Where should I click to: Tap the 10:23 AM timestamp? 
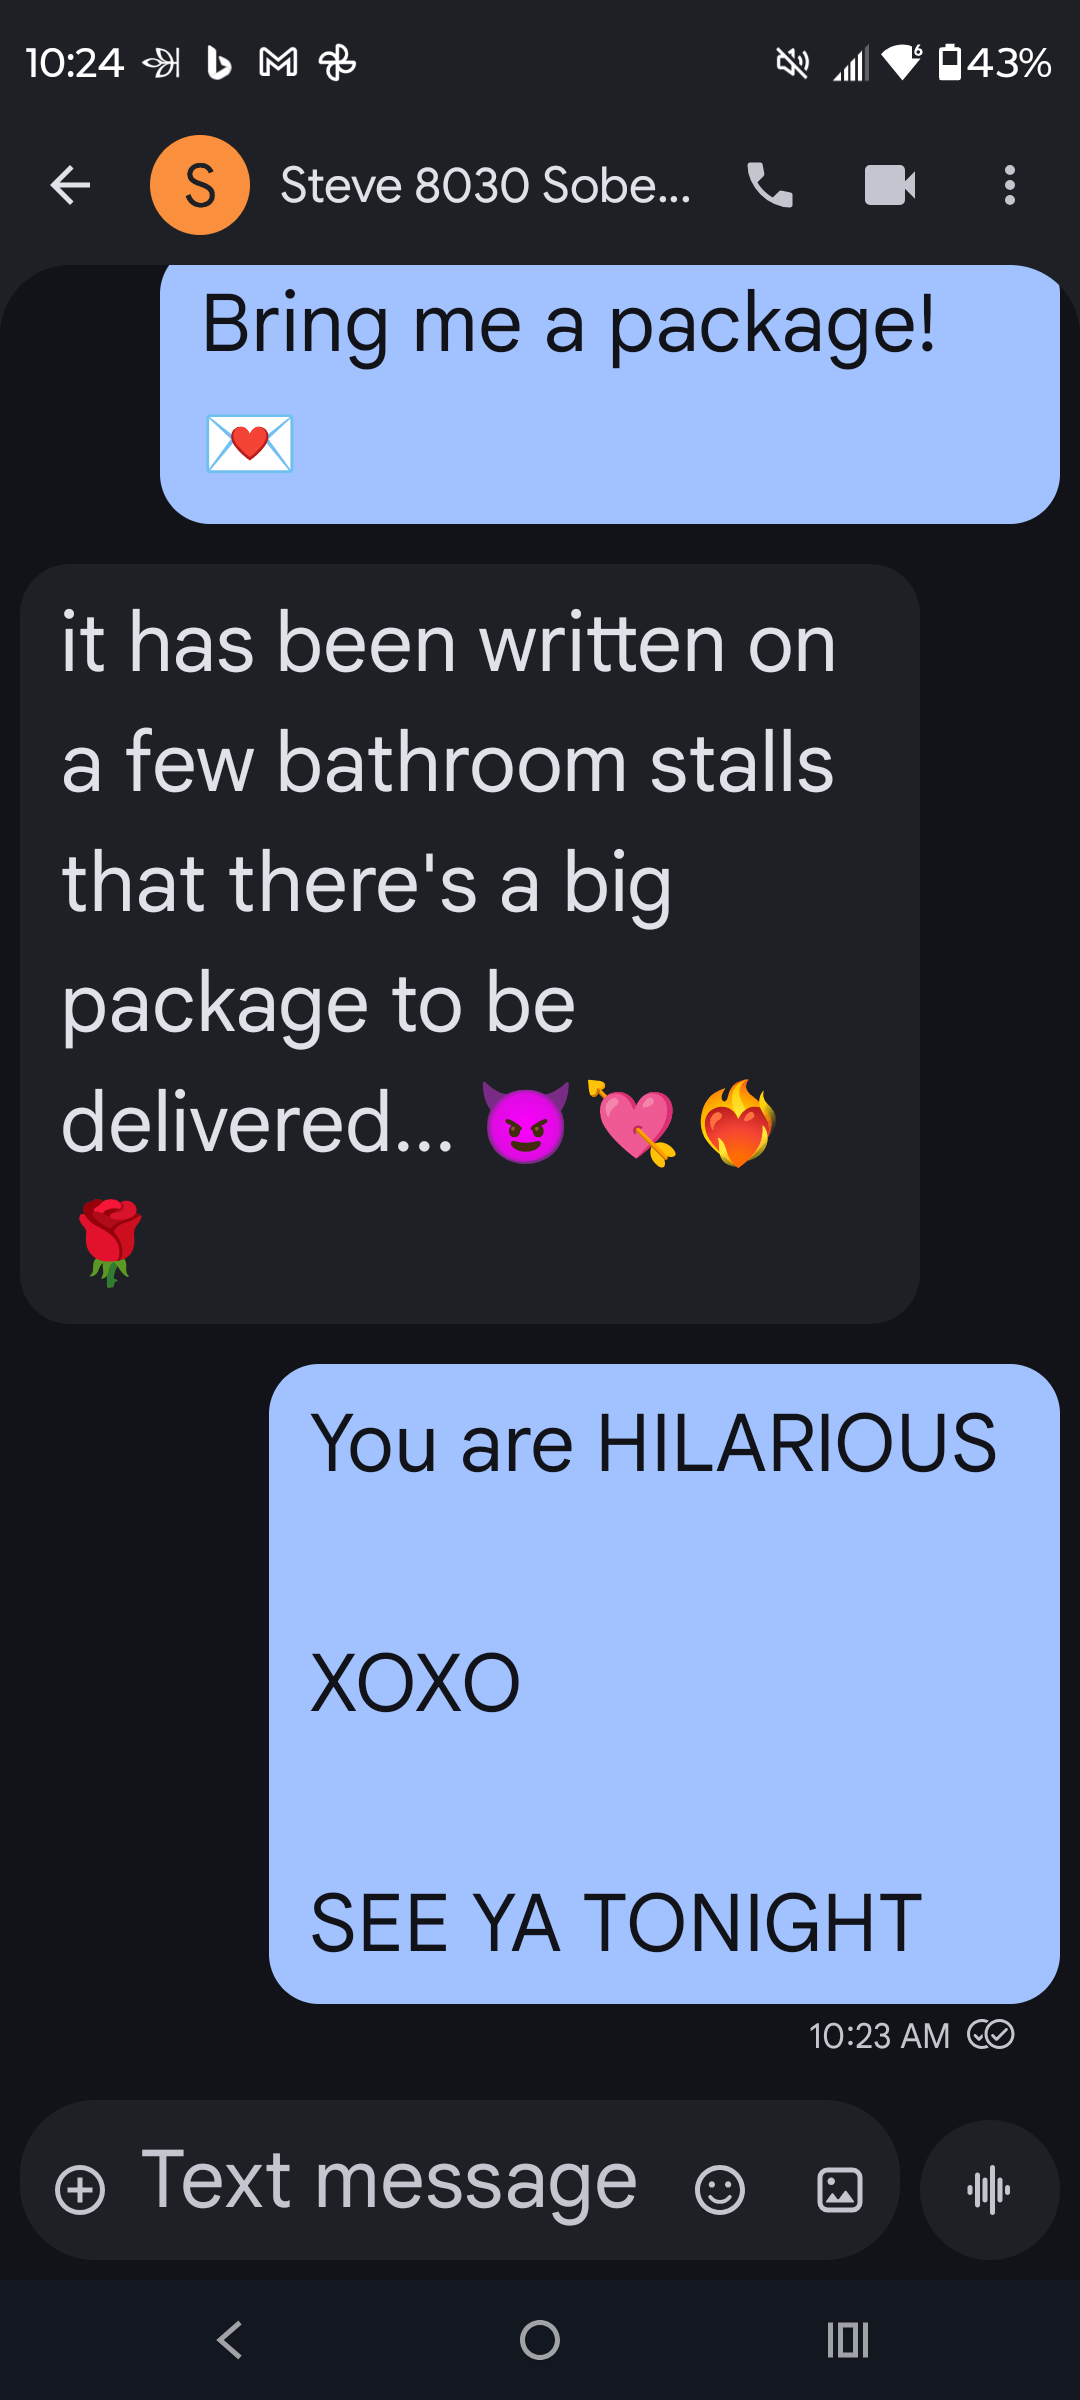coord(879,2036)
